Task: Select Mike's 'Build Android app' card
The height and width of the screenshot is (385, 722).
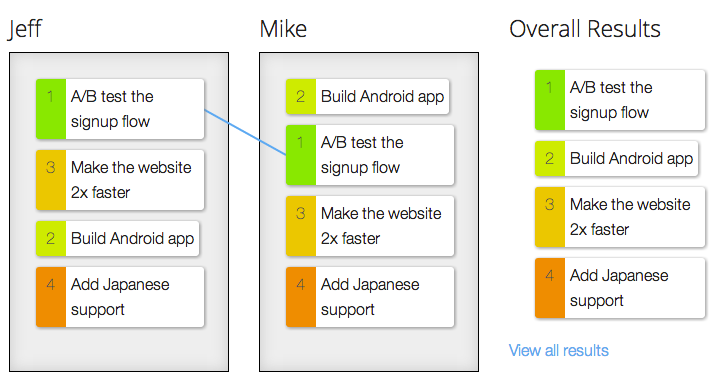Action: coord(368,97)
